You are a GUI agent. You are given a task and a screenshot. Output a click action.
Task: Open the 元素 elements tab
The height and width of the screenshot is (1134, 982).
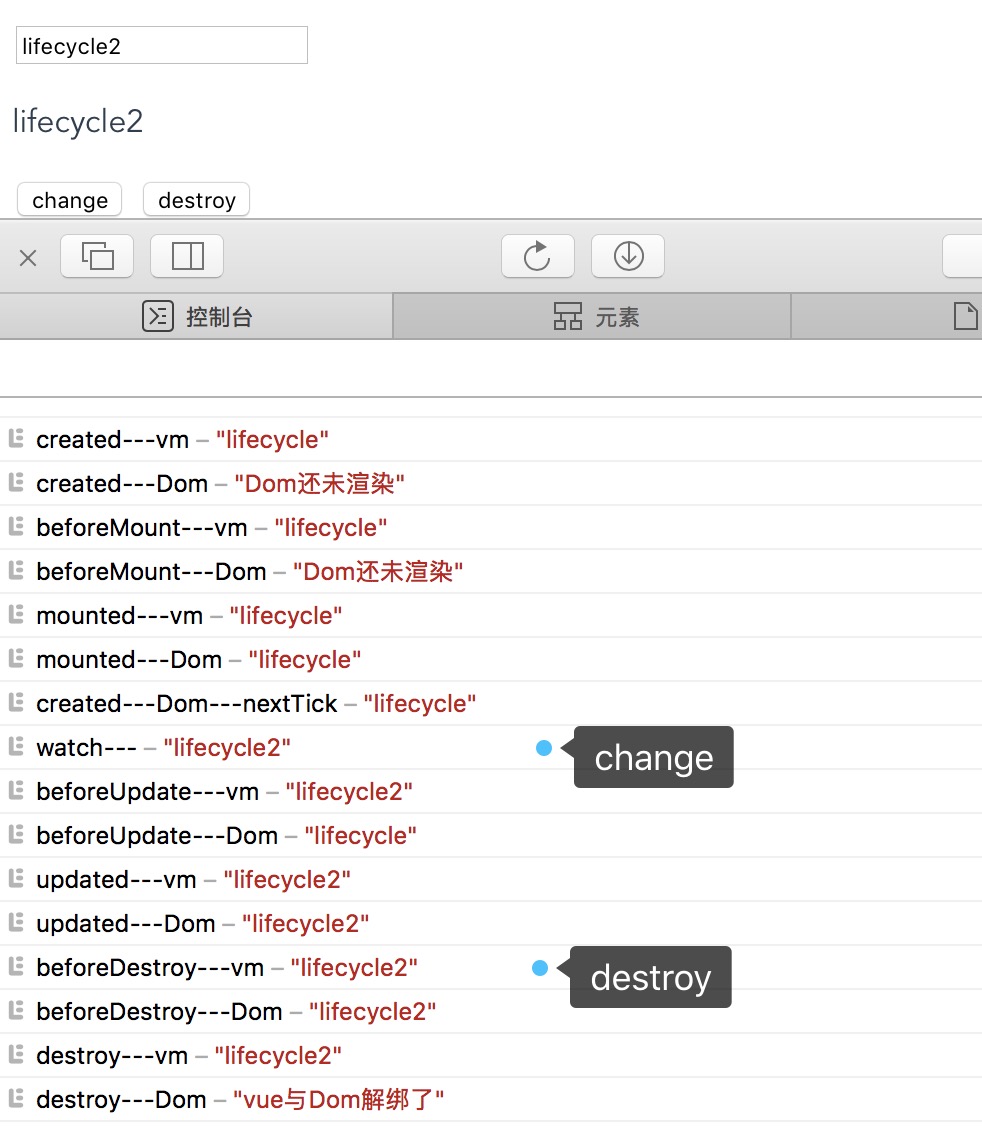595,317
